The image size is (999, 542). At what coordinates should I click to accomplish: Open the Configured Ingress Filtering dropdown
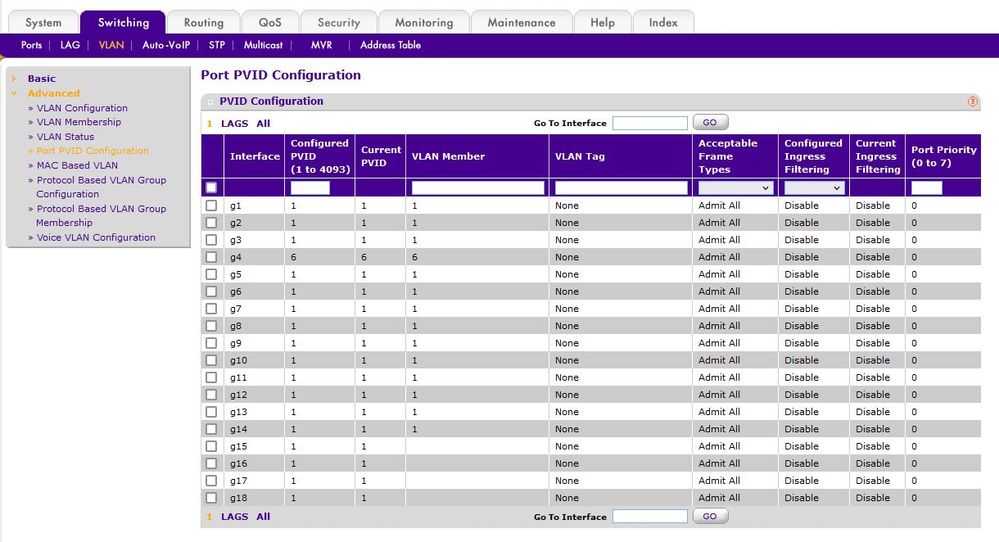(x=814, y=188)
